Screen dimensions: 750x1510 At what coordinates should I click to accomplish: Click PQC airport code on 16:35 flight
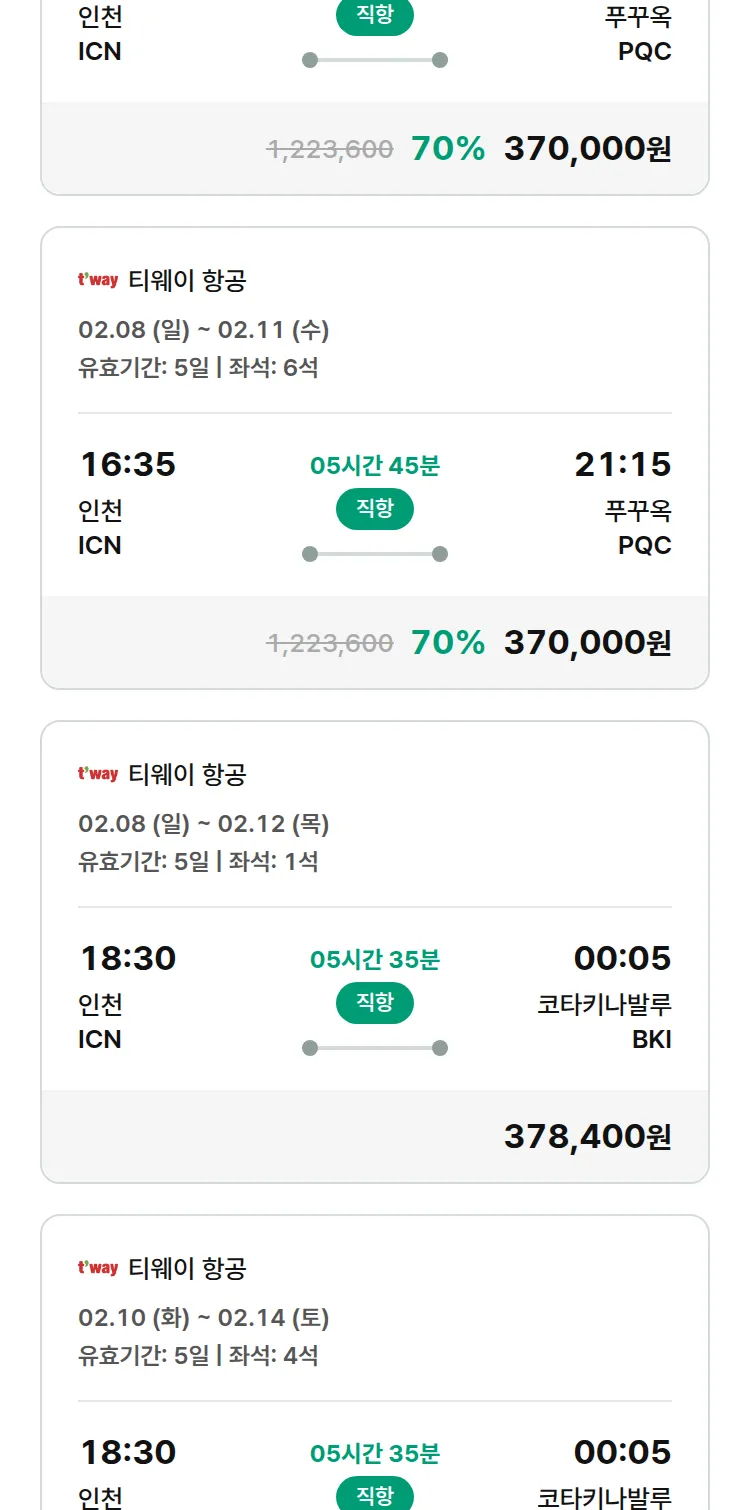644,546
